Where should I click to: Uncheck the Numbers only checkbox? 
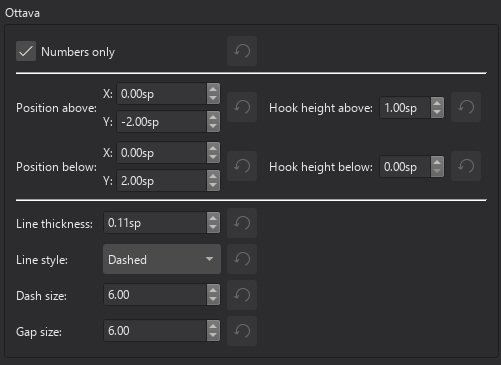[x=26, y=51]
